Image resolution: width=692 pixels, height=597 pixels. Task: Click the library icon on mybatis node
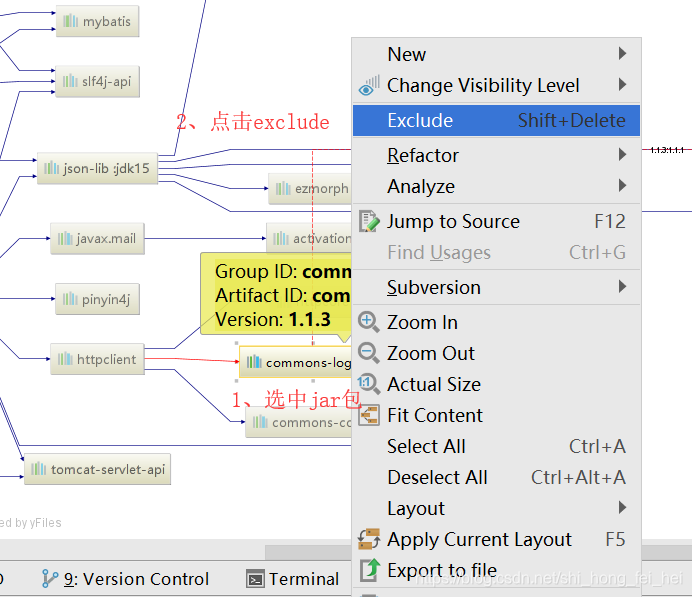pyautogui.click(x=71, y=21)
